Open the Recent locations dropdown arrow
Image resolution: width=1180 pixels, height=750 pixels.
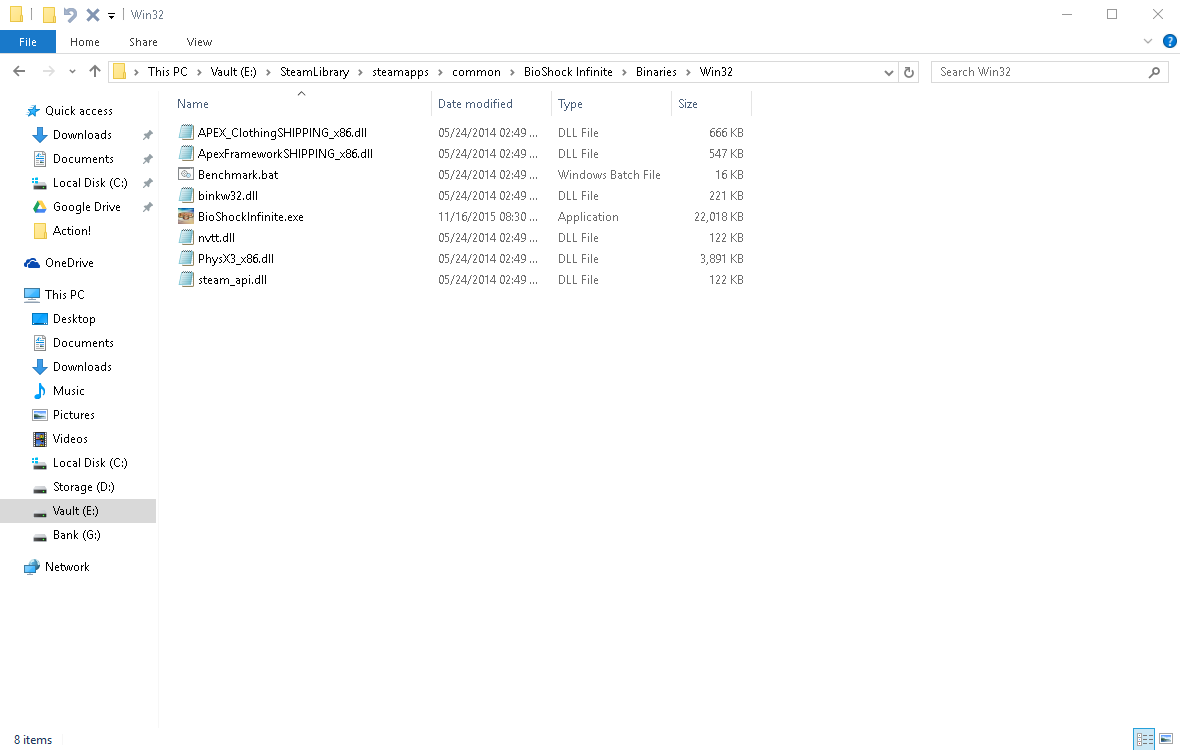pyautogui.click(x=72, y=72)
